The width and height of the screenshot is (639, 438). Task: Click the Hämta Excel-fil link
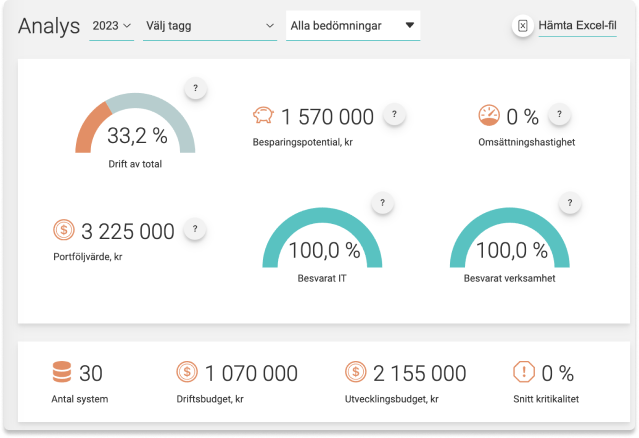[x=577, y=26]
